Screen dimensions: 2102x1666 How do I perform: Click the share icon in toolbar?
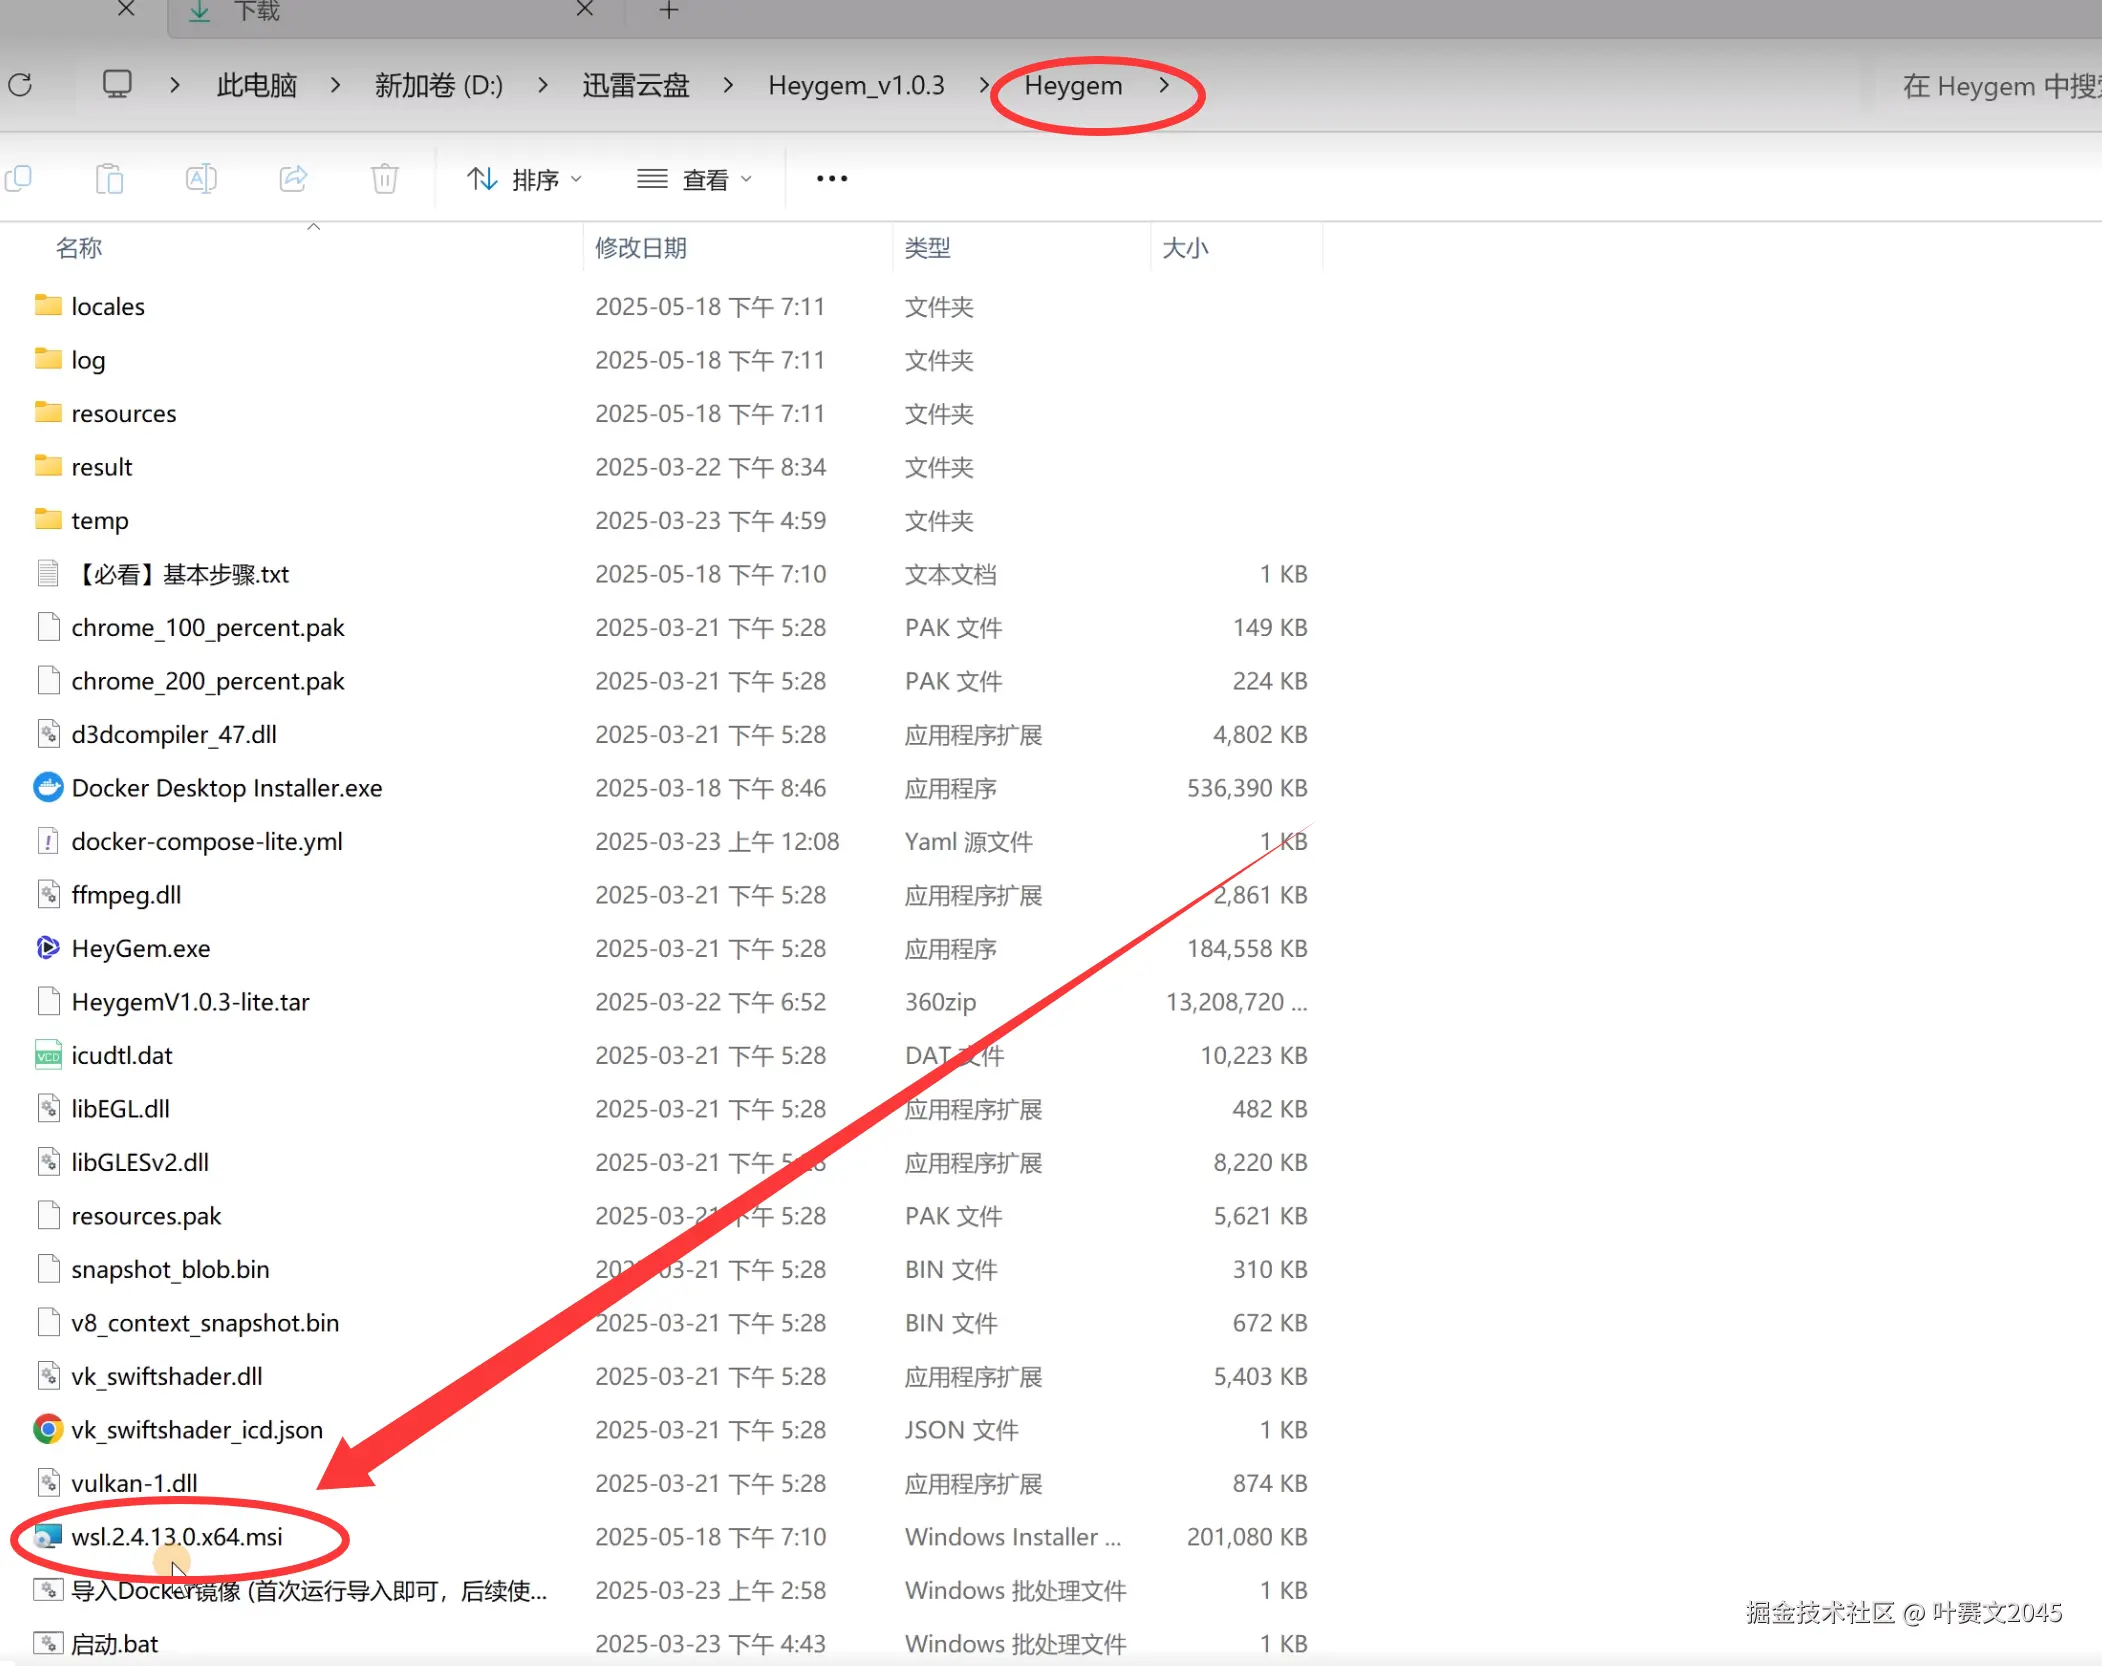[293, 179]
